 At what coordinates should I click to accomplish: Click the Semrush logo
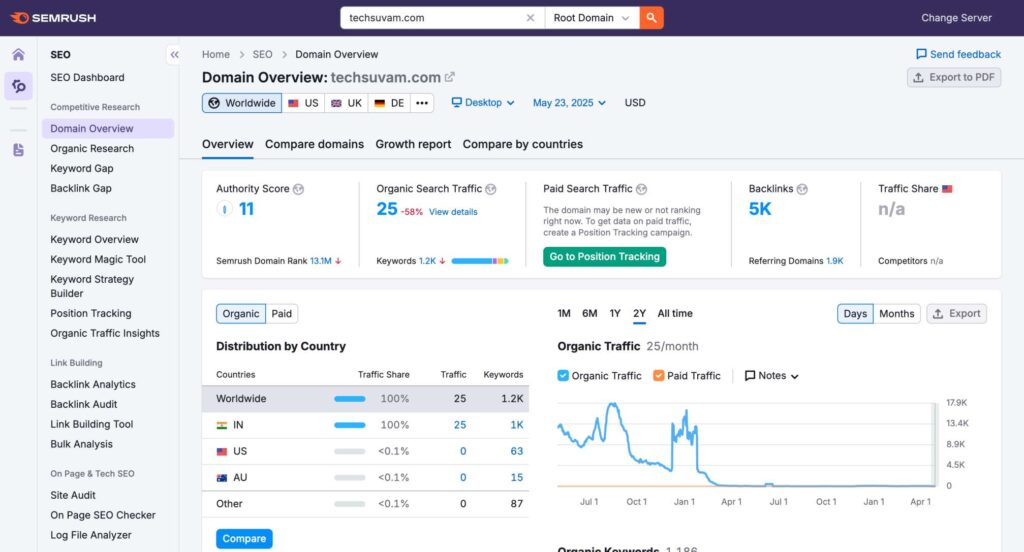[54, 18]
